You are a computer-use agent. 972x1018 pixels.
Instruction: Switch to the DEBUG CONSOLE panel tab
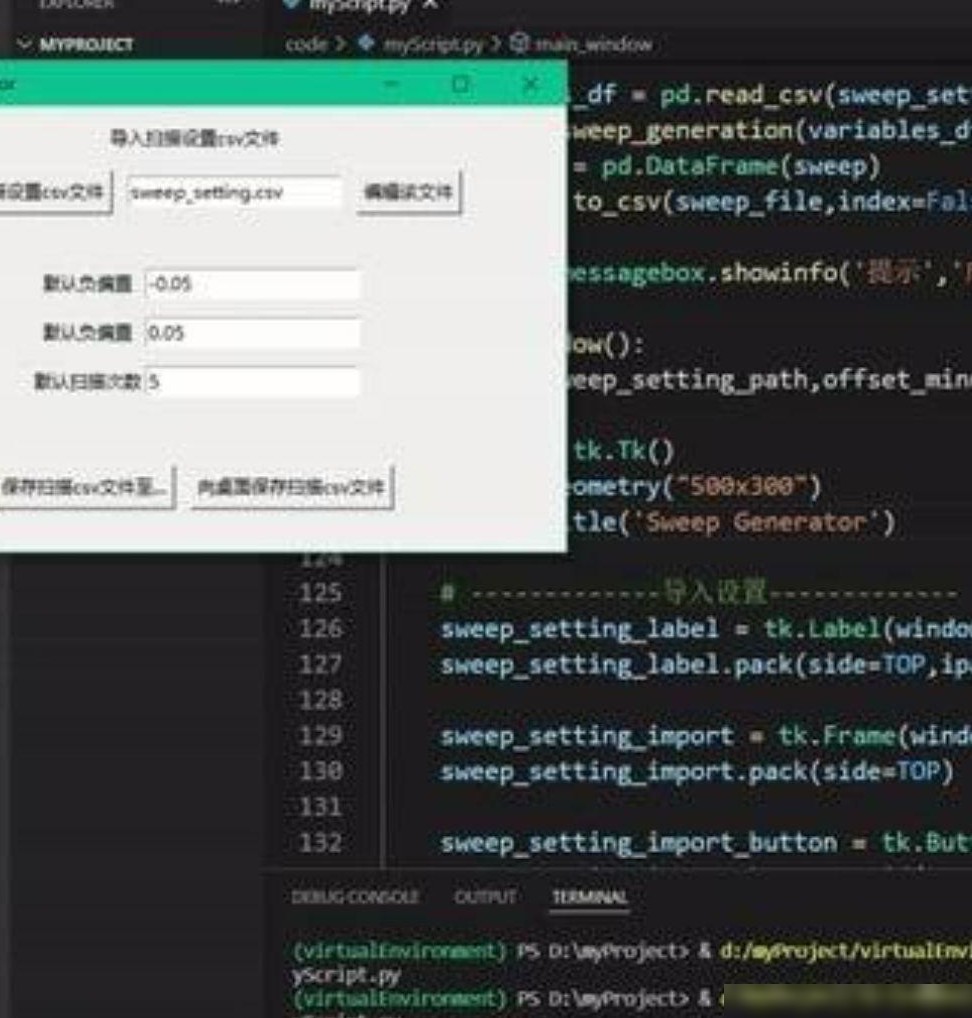355,897
